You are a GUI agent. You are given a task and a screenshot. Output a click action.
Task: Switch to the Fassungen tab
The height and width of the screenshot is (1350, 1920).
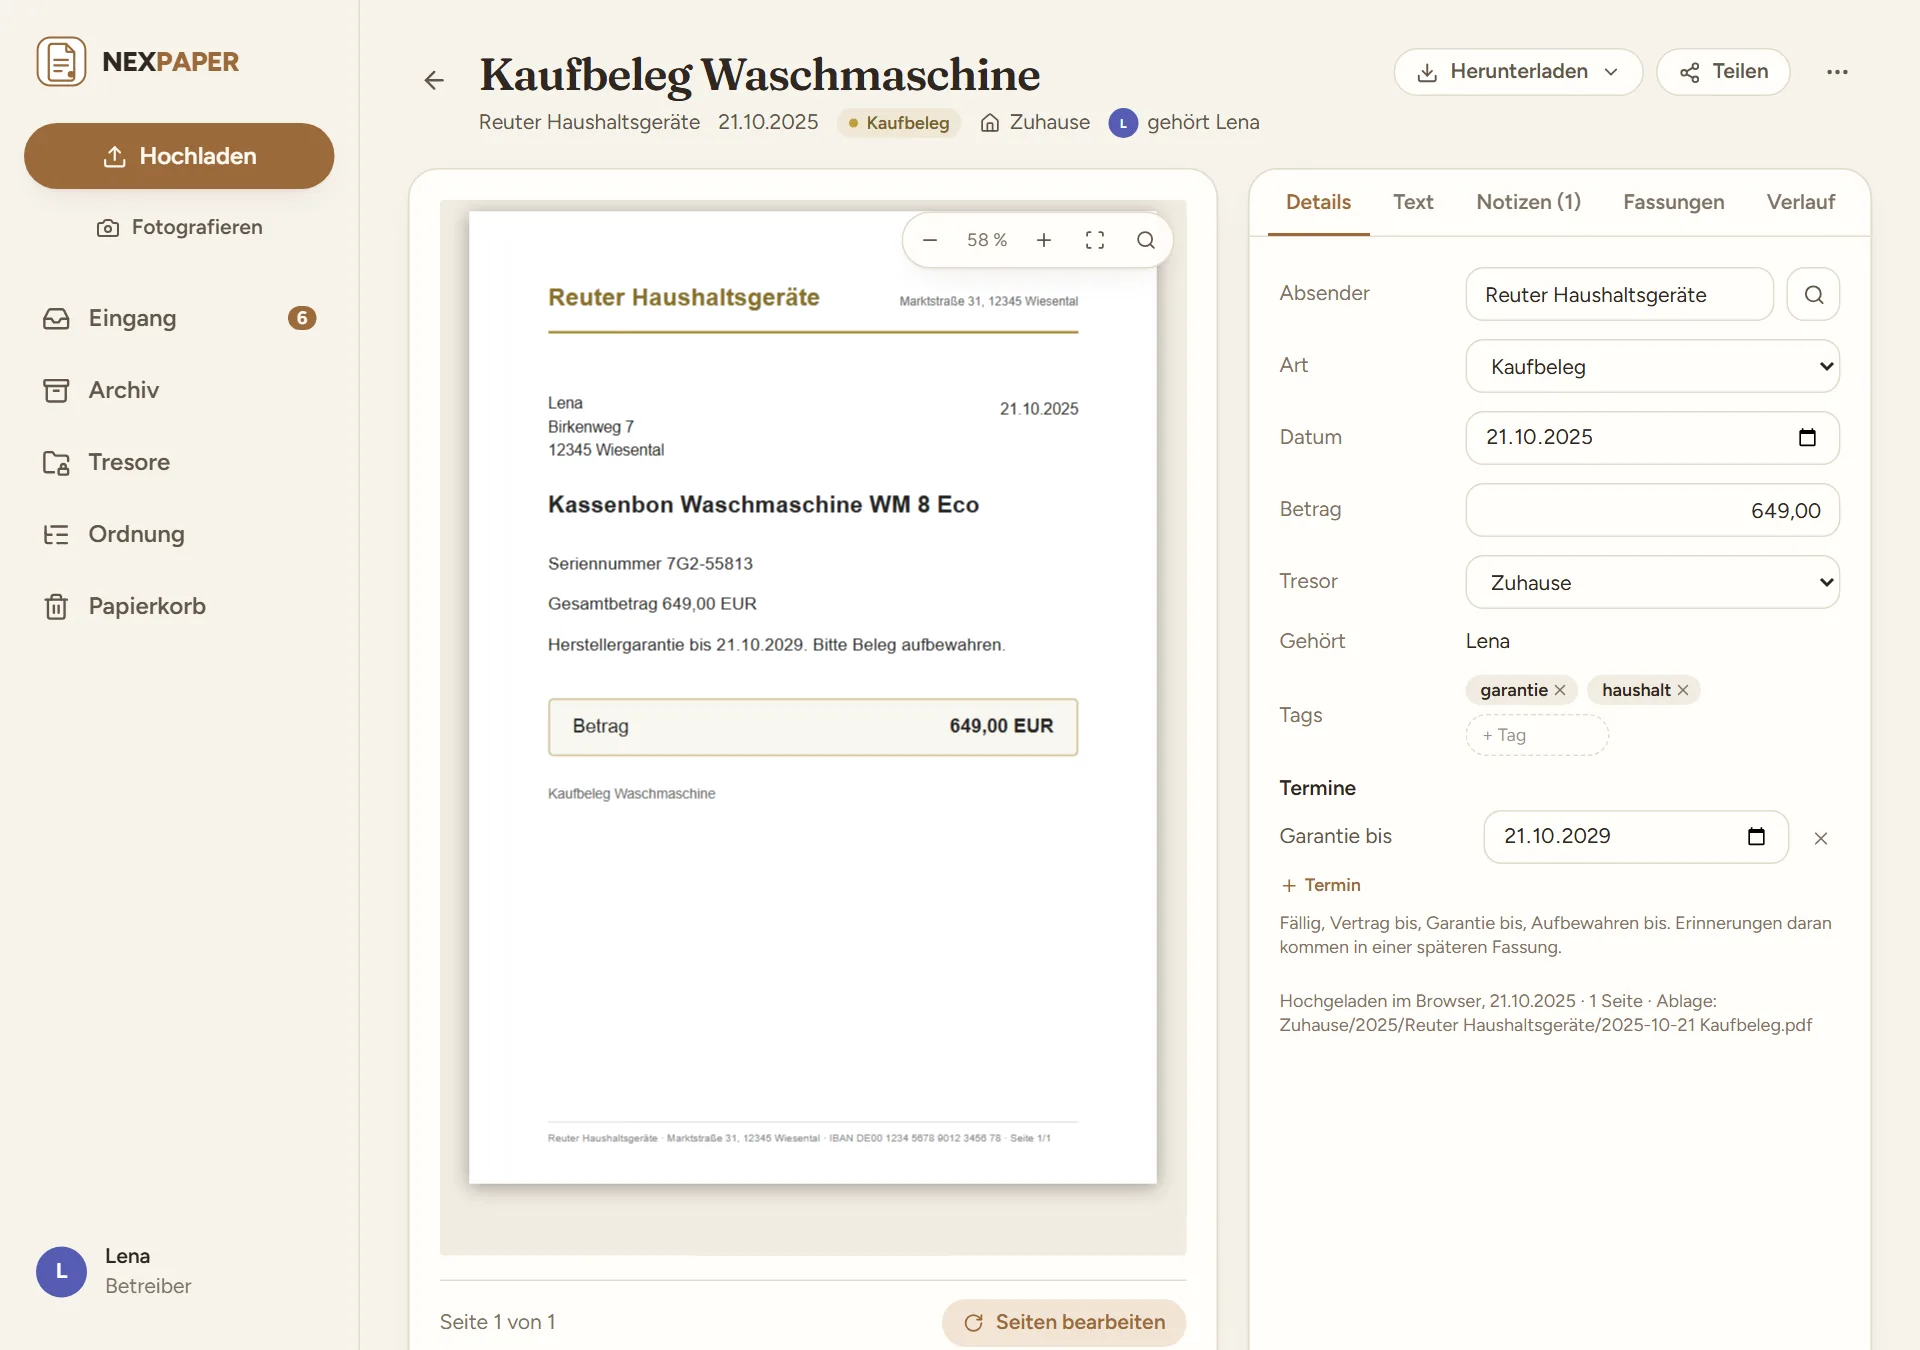click(x=1673, y=202)
